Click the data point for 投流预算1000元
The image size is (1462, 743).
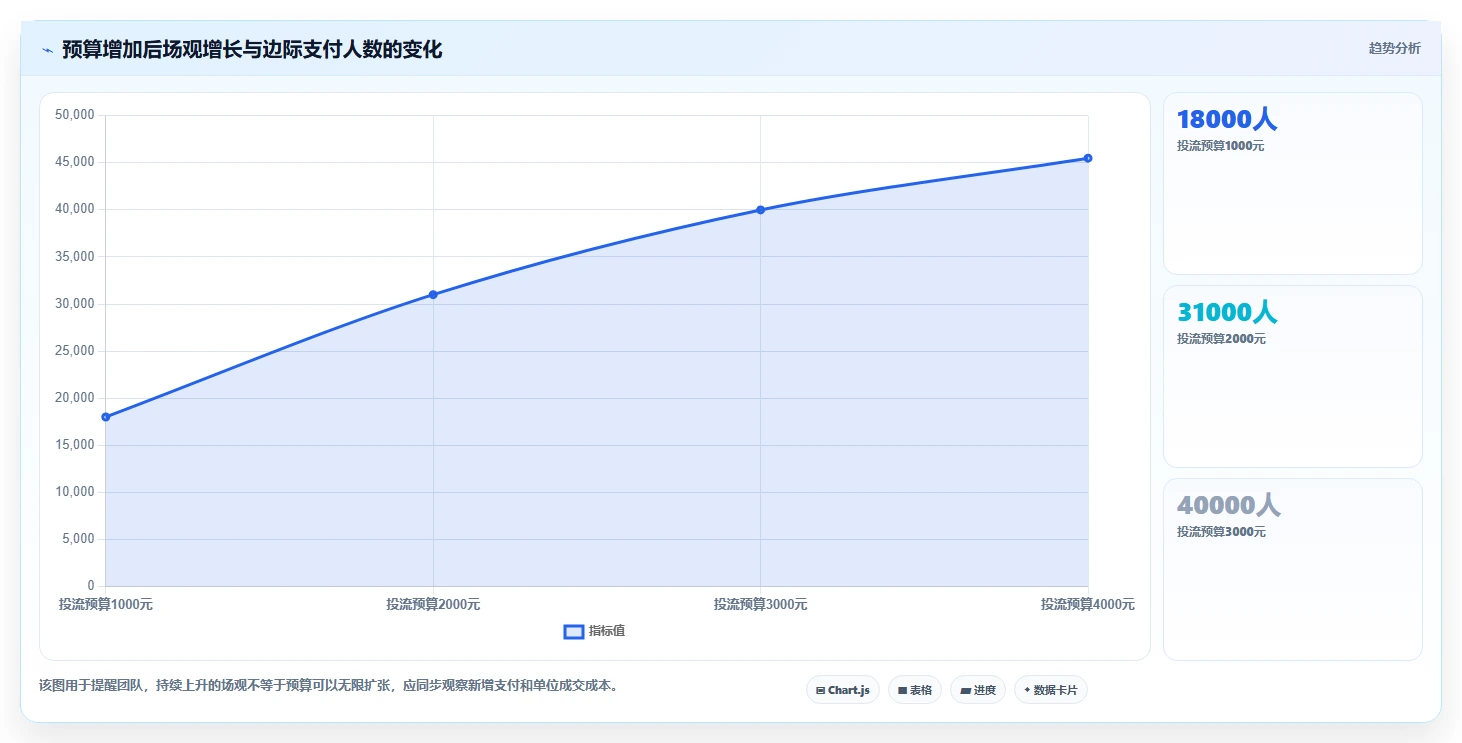[106, 417]
